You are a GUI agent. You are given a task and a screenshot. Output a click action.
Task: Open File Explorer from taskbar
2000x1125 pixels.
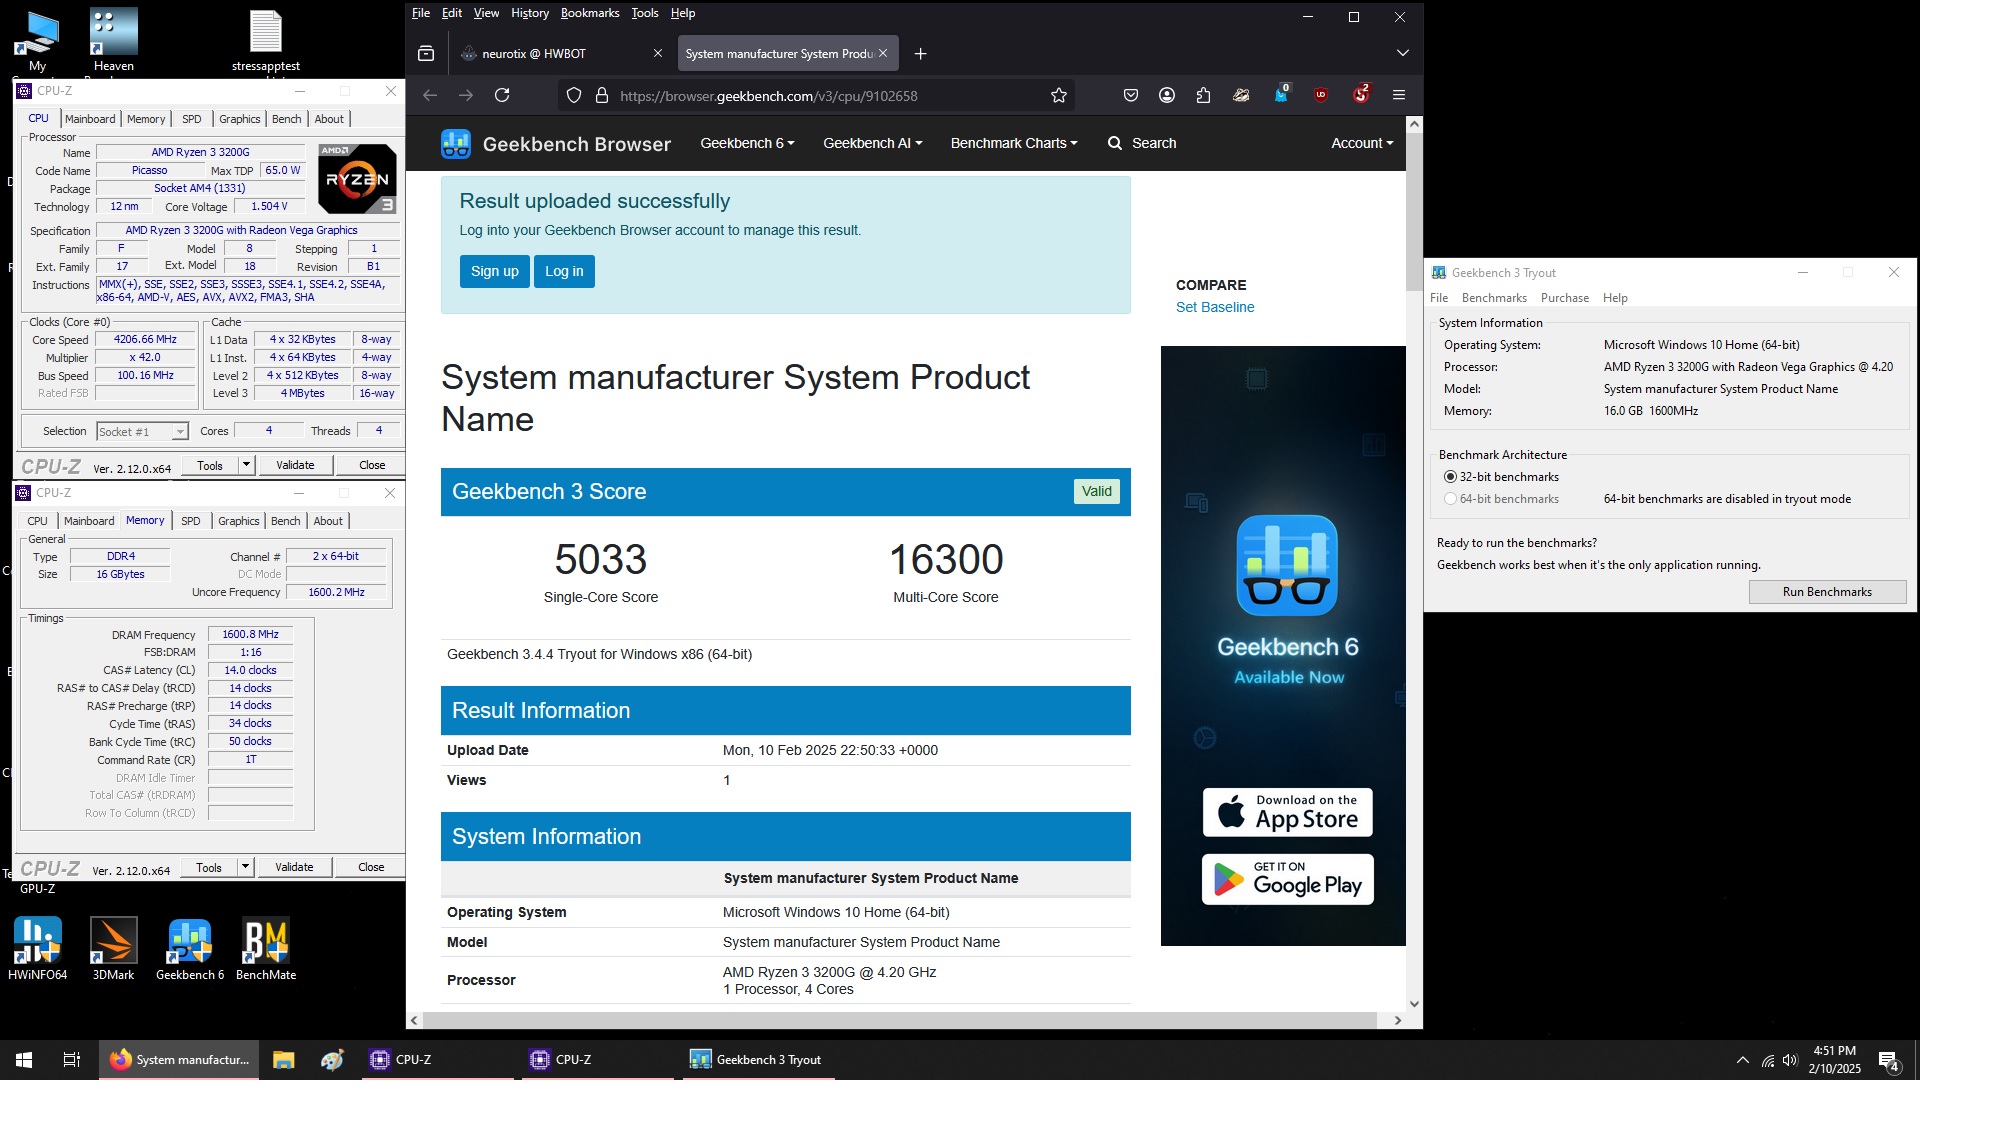tap(284, 1060)
